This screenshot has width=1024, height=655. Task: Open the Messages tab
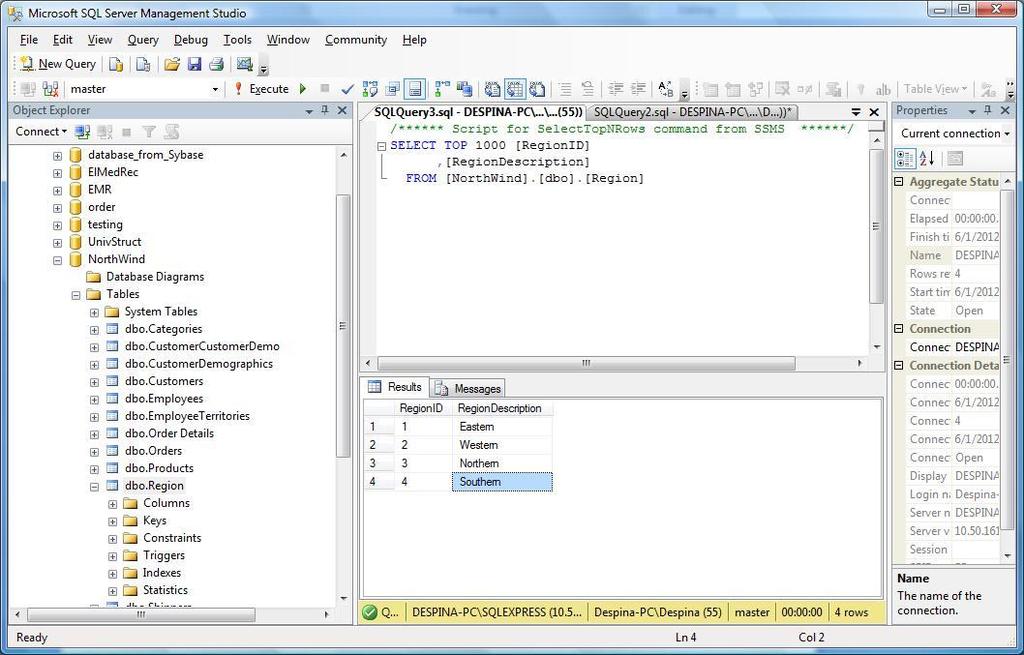[469, 389]
